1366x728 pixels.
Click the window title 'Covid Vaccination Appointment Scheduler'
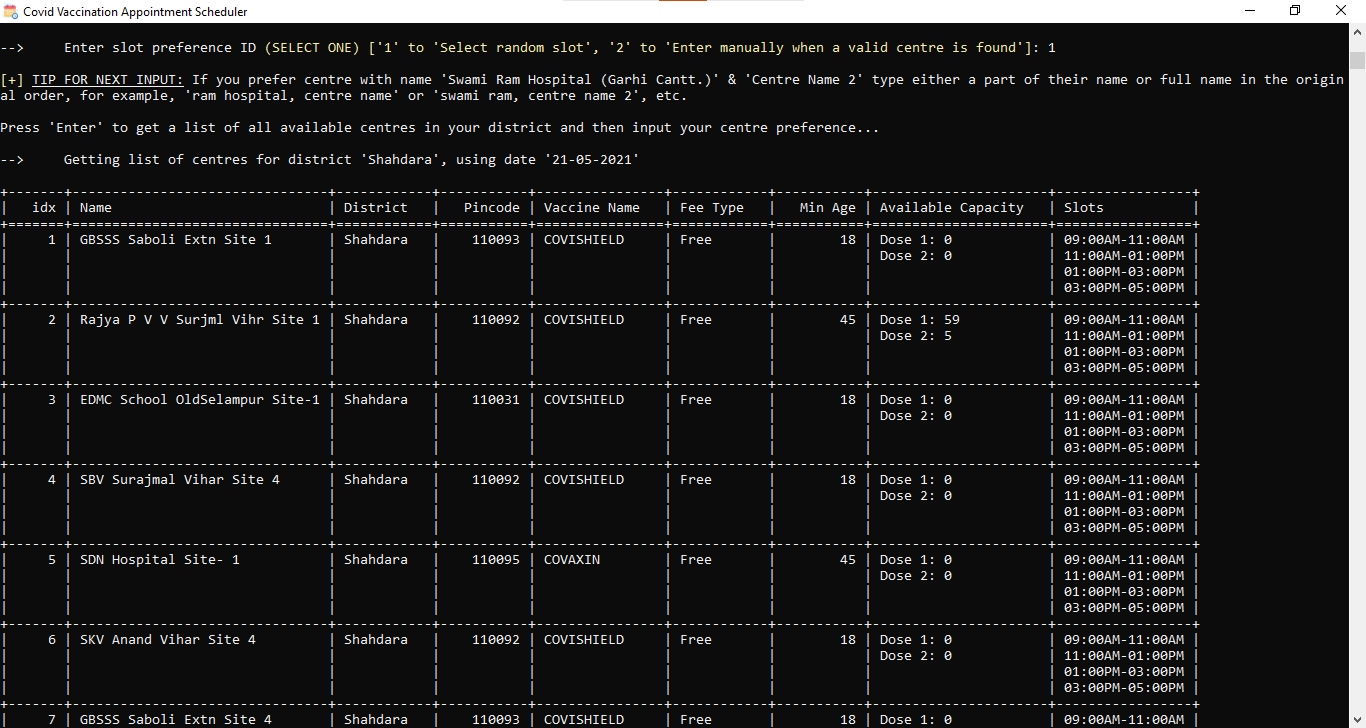(136, 12)
